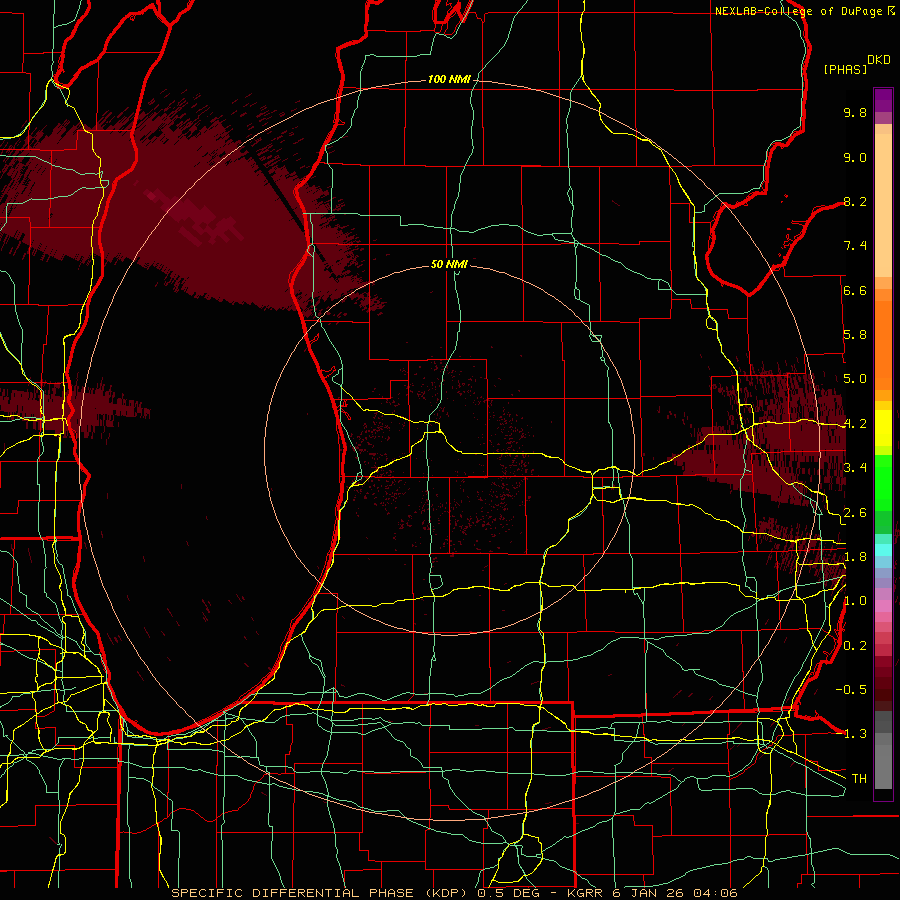Click the 1.0 legend value
Image resolution: width=900 pixels, height=900 pixels.
click(855, 601)
